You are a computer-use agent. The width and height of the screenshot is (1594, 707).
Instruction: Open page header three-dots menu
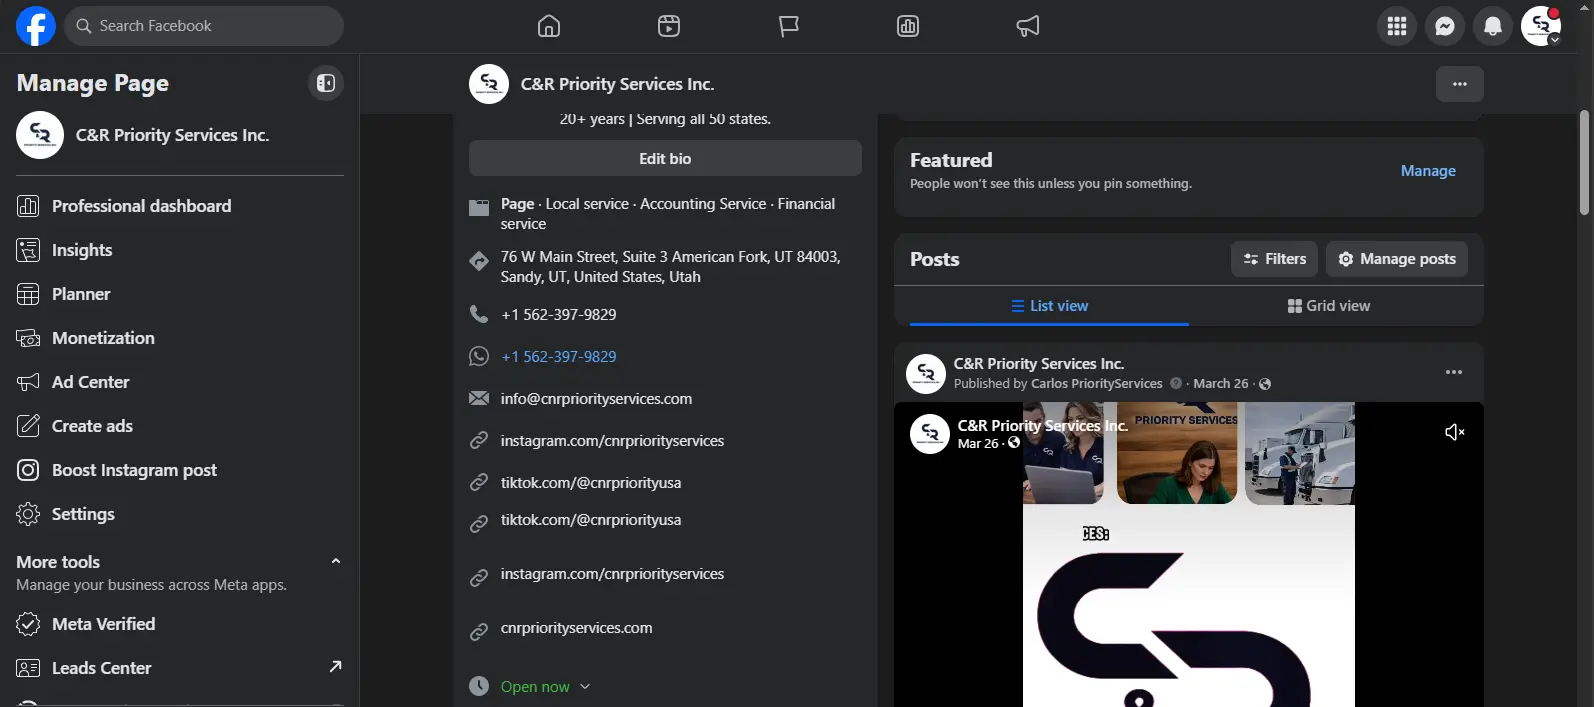point(1460,84)
